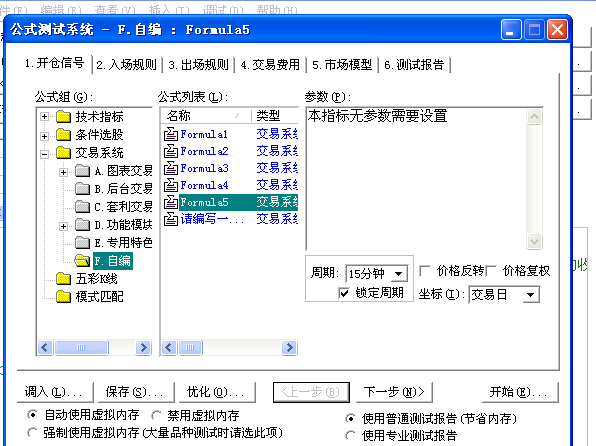Expand the 条件选股 tree node
The width and height of the screenshot is (596, 446).
point(44,136)
